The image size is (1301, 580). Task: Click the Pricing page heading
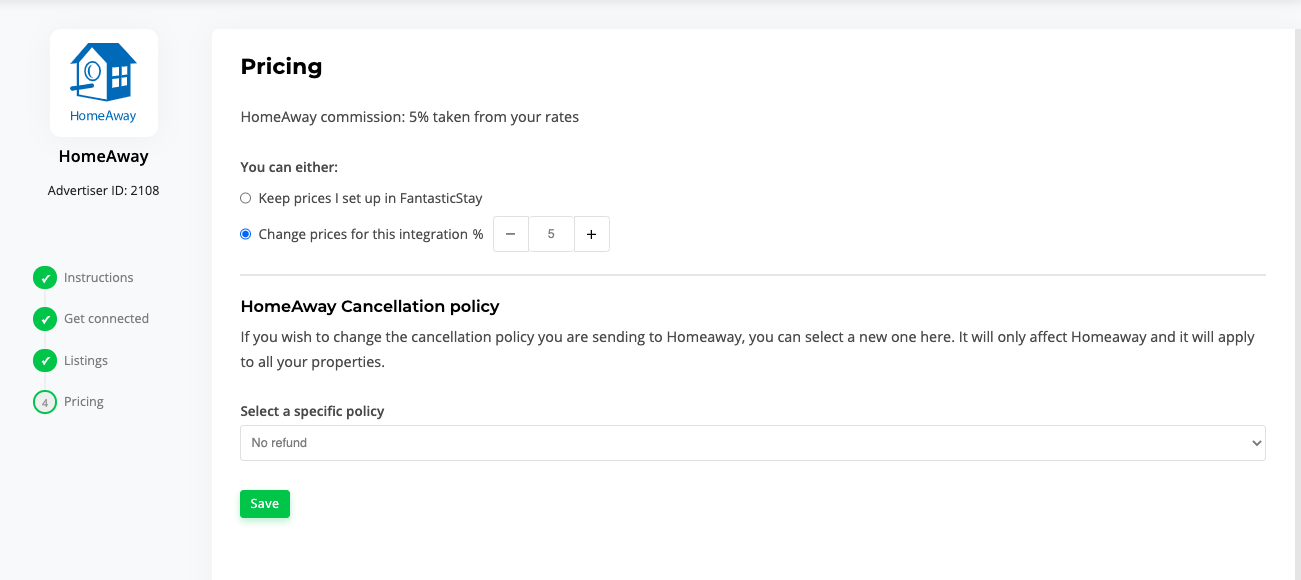tap(282, 67)
